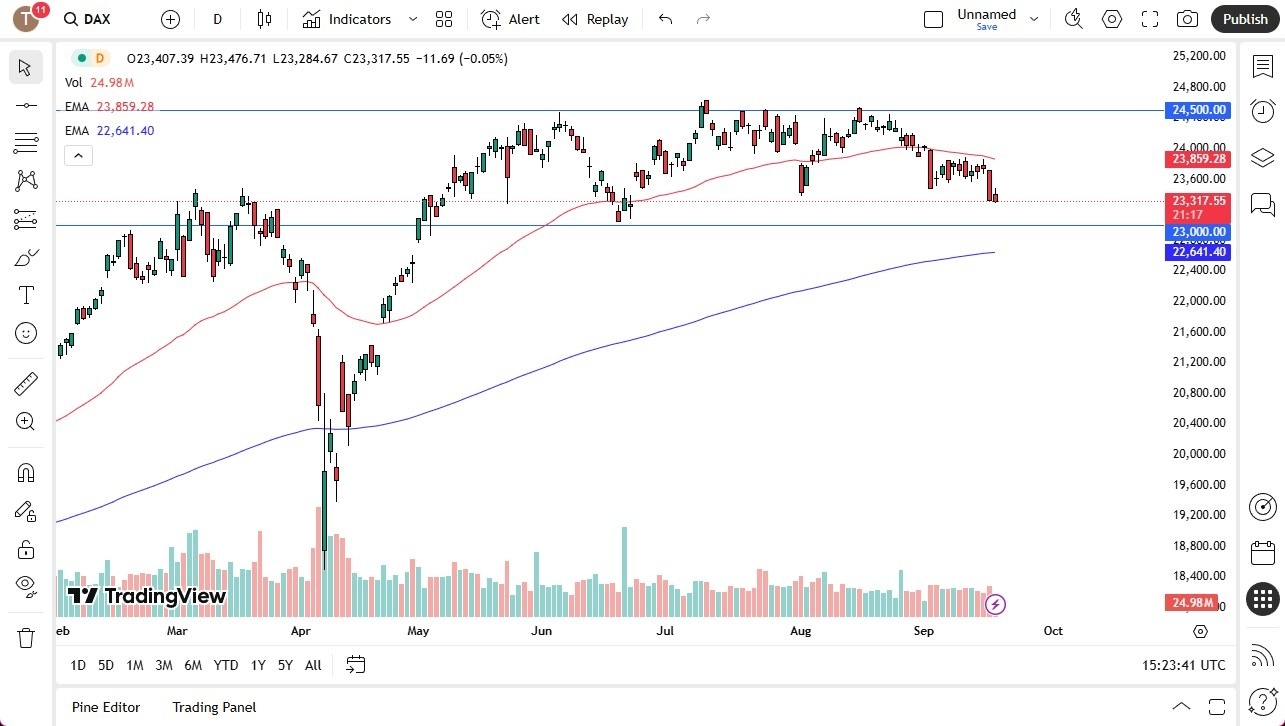Select the brush drawing tool
The height and width of the screenshot is (726, 1285).
(26, 256)
